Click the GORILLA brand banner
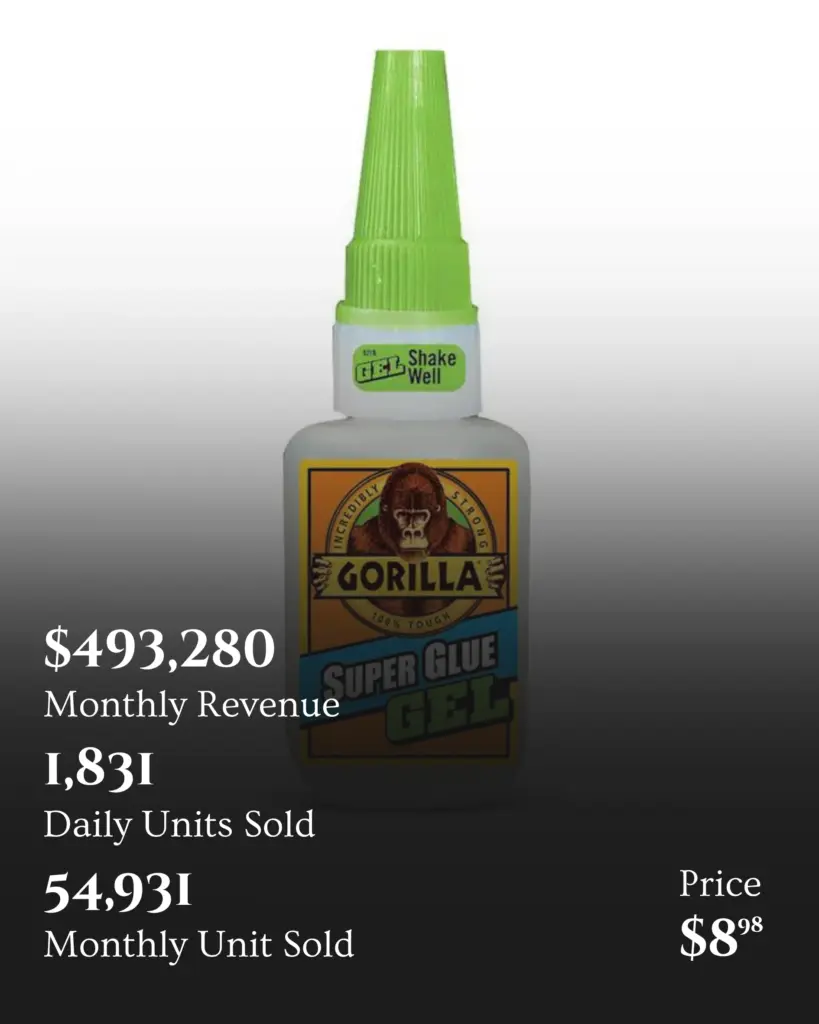The width and height of the screenshot is (819, 1024). (411, 576)
